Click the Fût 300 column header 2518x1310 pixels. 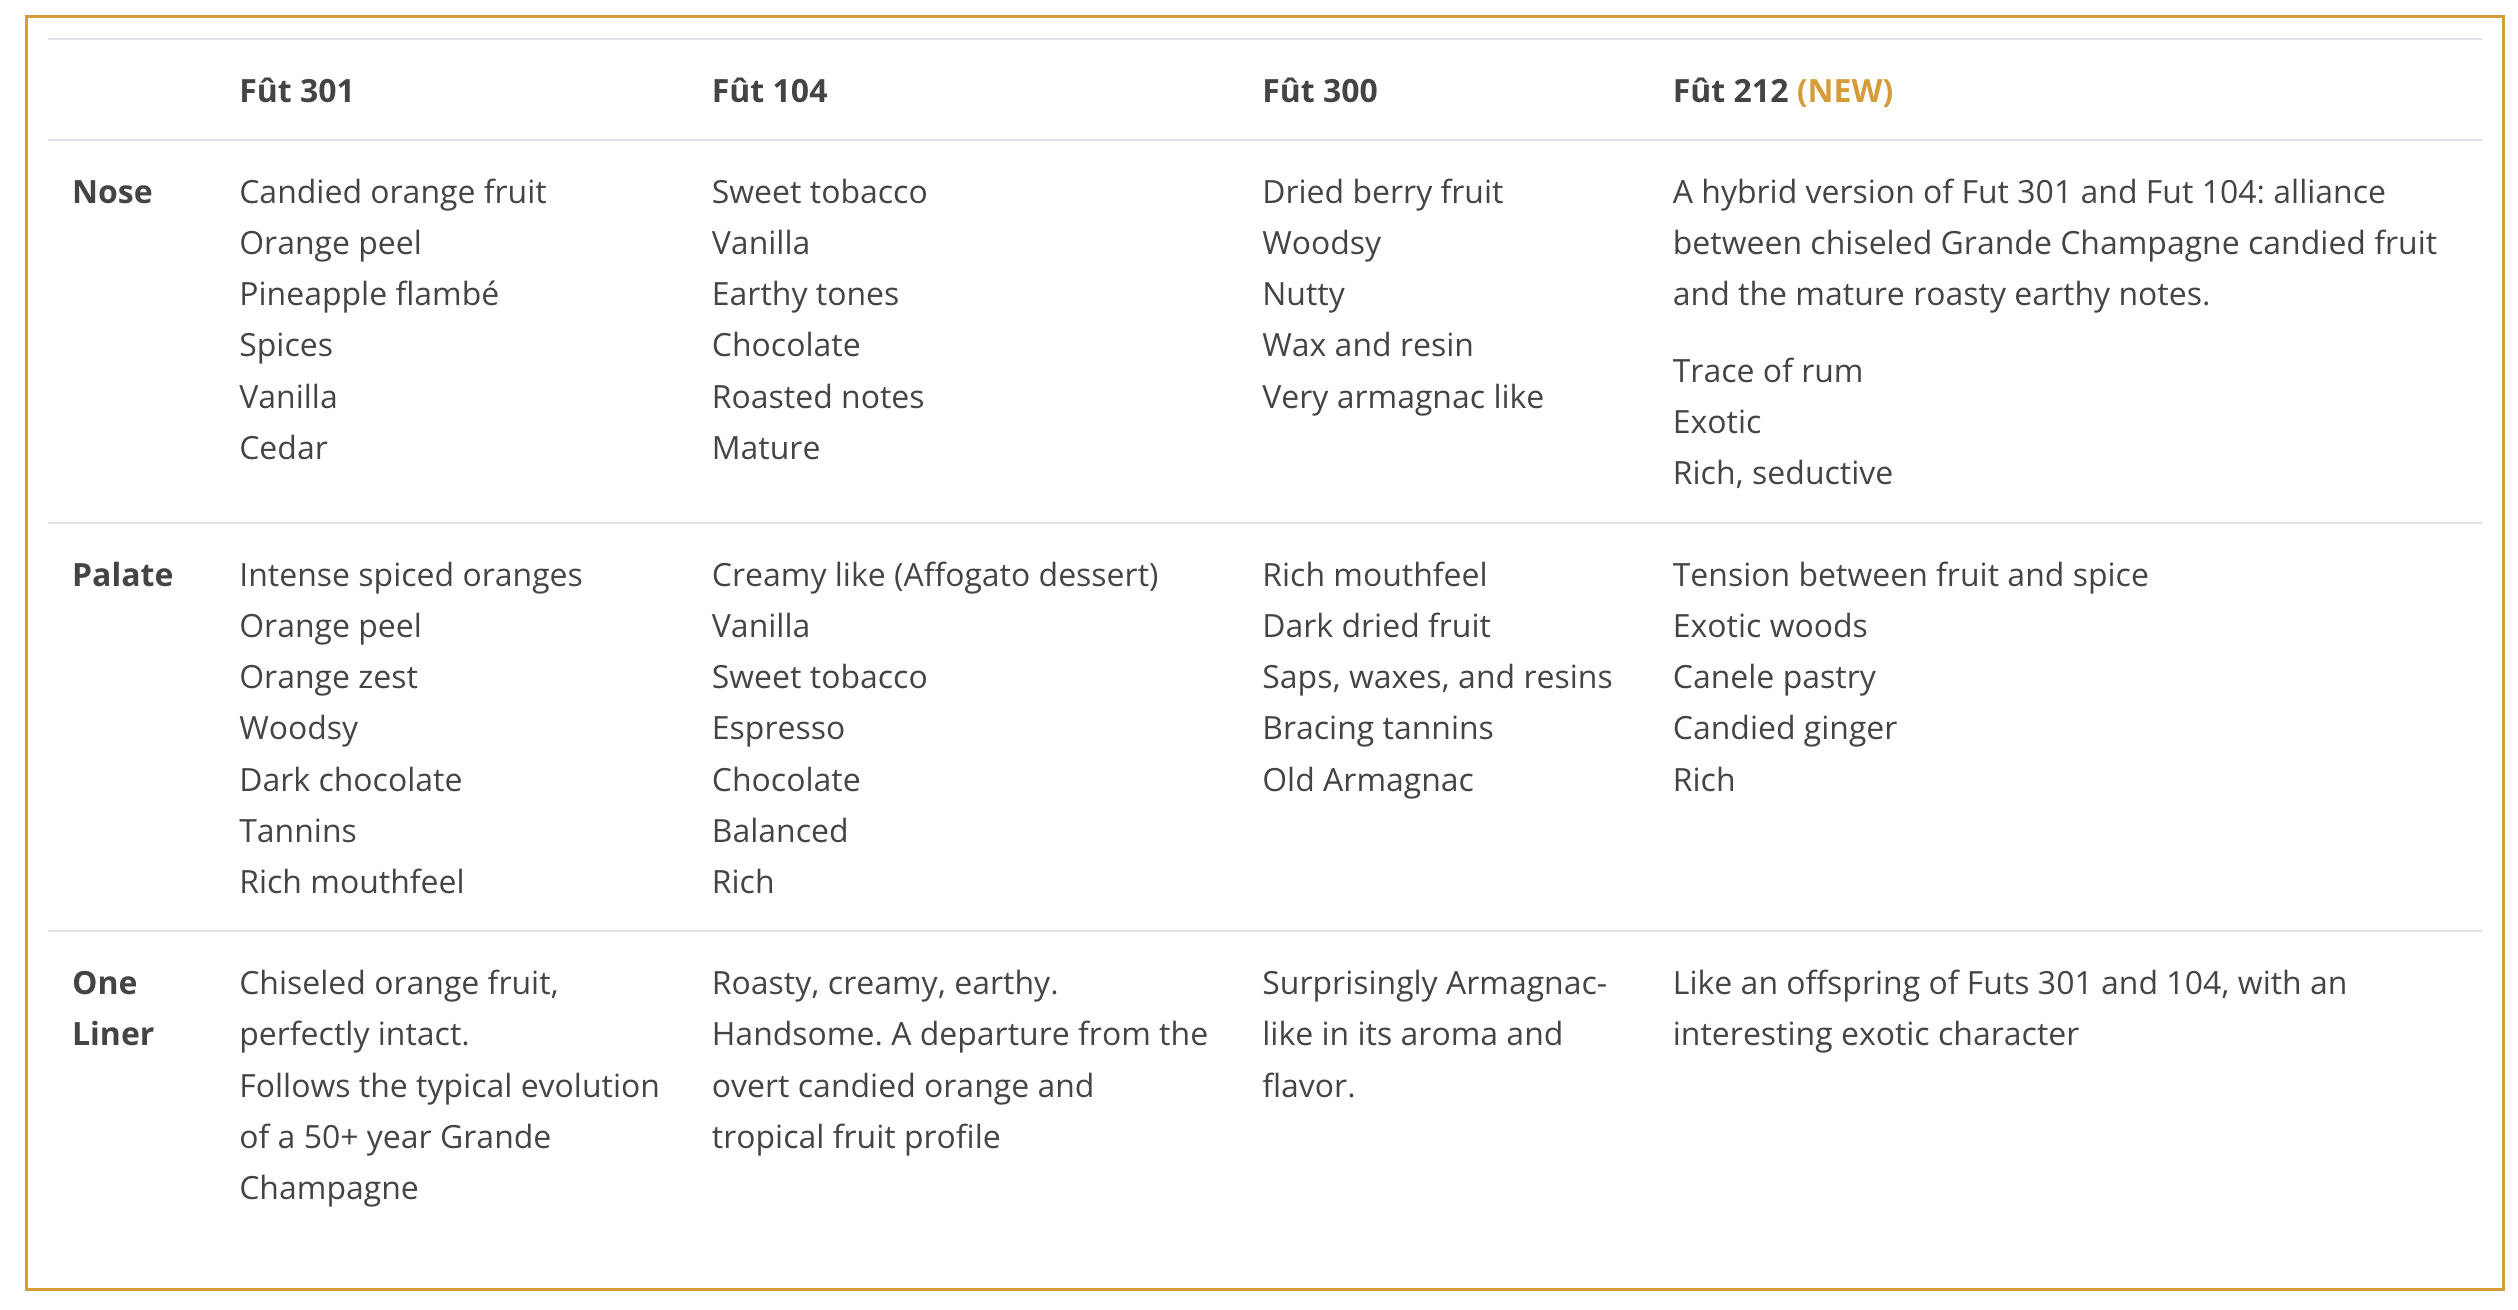(1319, 91)
